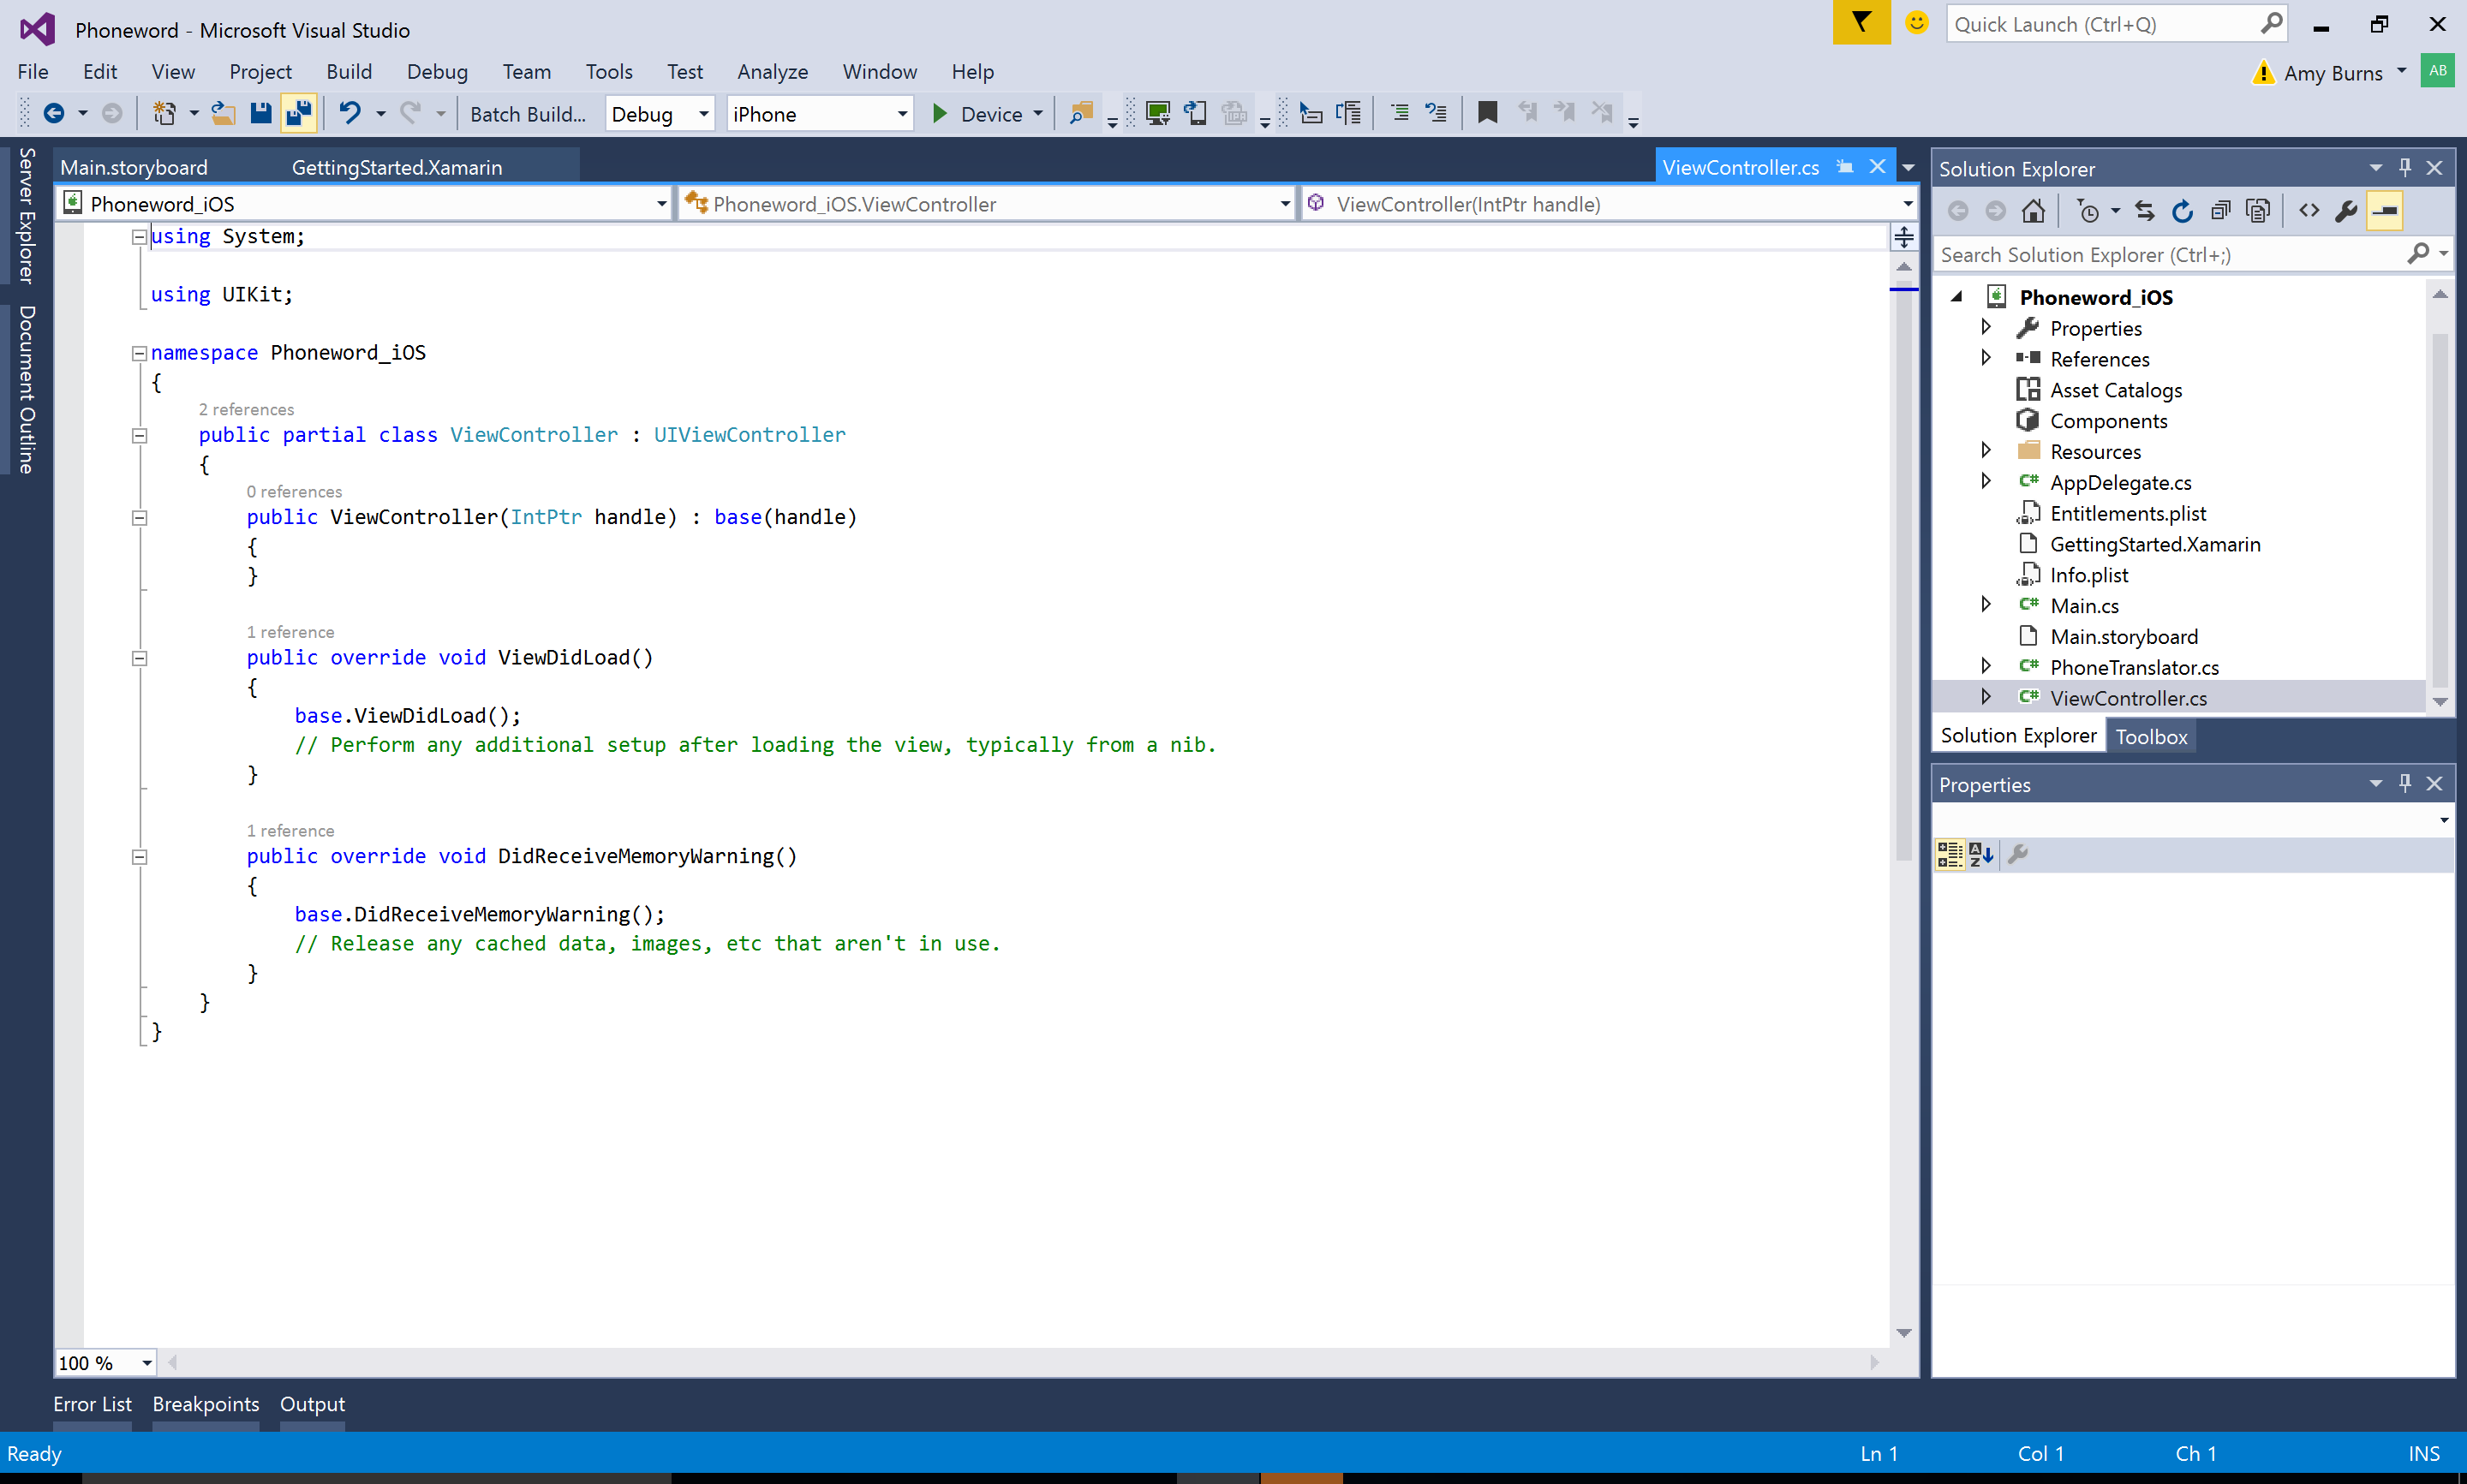Toggle the Toolbox panel tab
Image resolution: width=2467 pixels, height=1484 pixels.
(x=2152, y=736)
